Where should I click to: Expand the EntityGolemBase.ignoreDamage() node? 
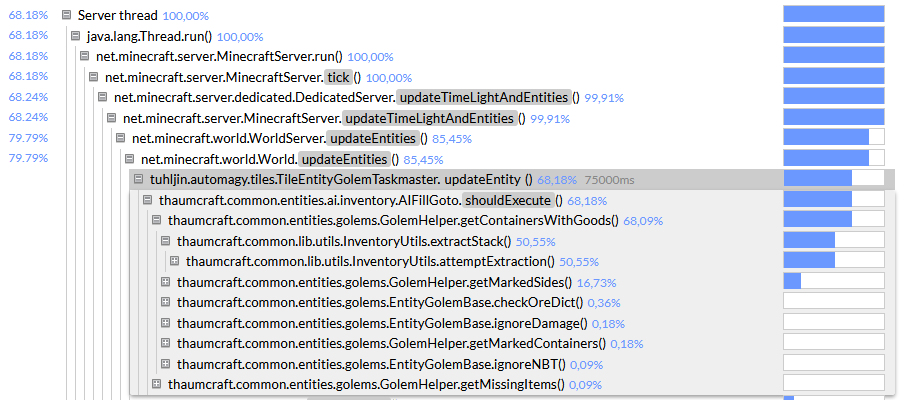[x=165, y=323]
